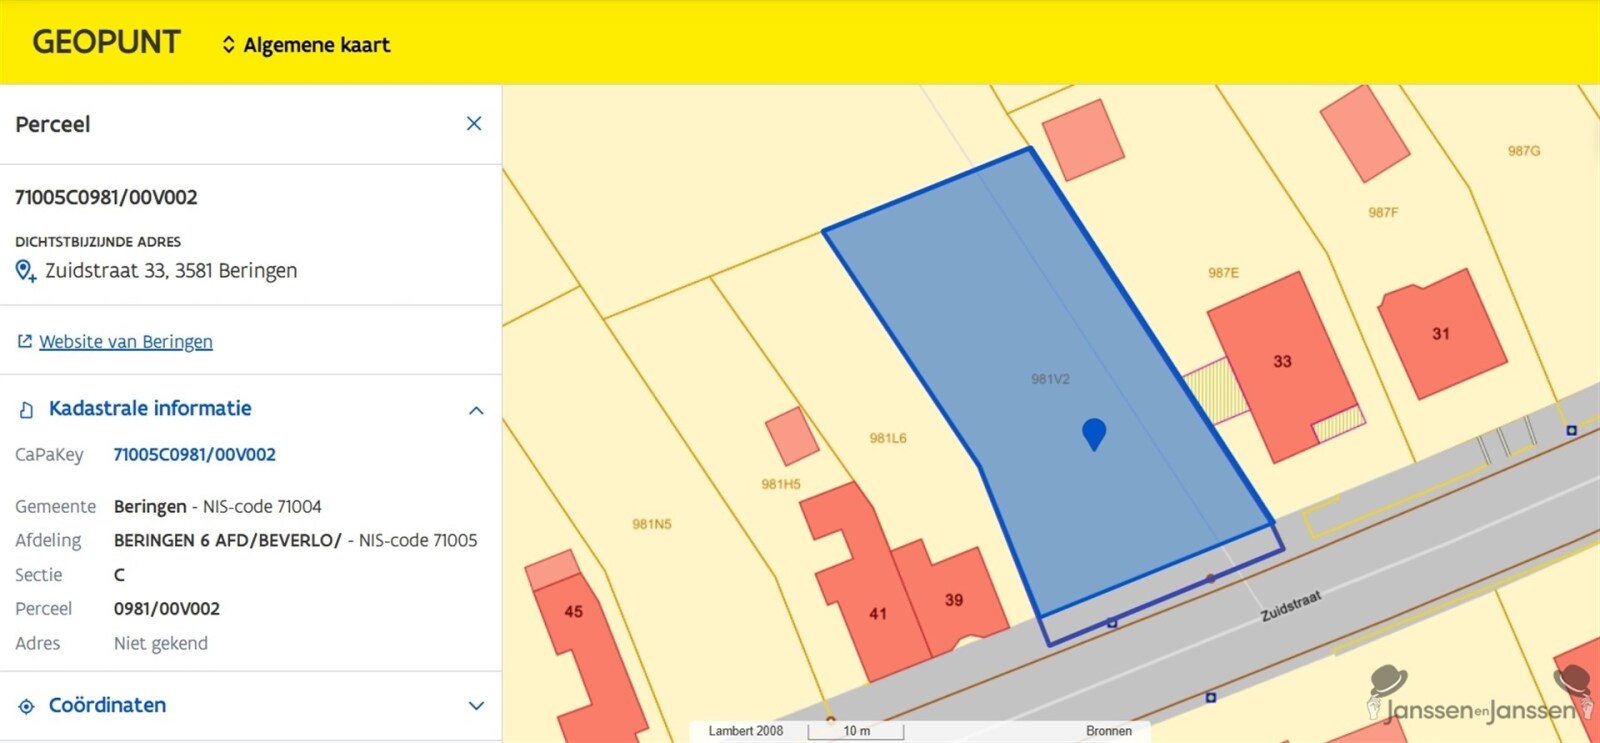
Task: Click parcel label 981H5 on the map
Action: point(781,484)
